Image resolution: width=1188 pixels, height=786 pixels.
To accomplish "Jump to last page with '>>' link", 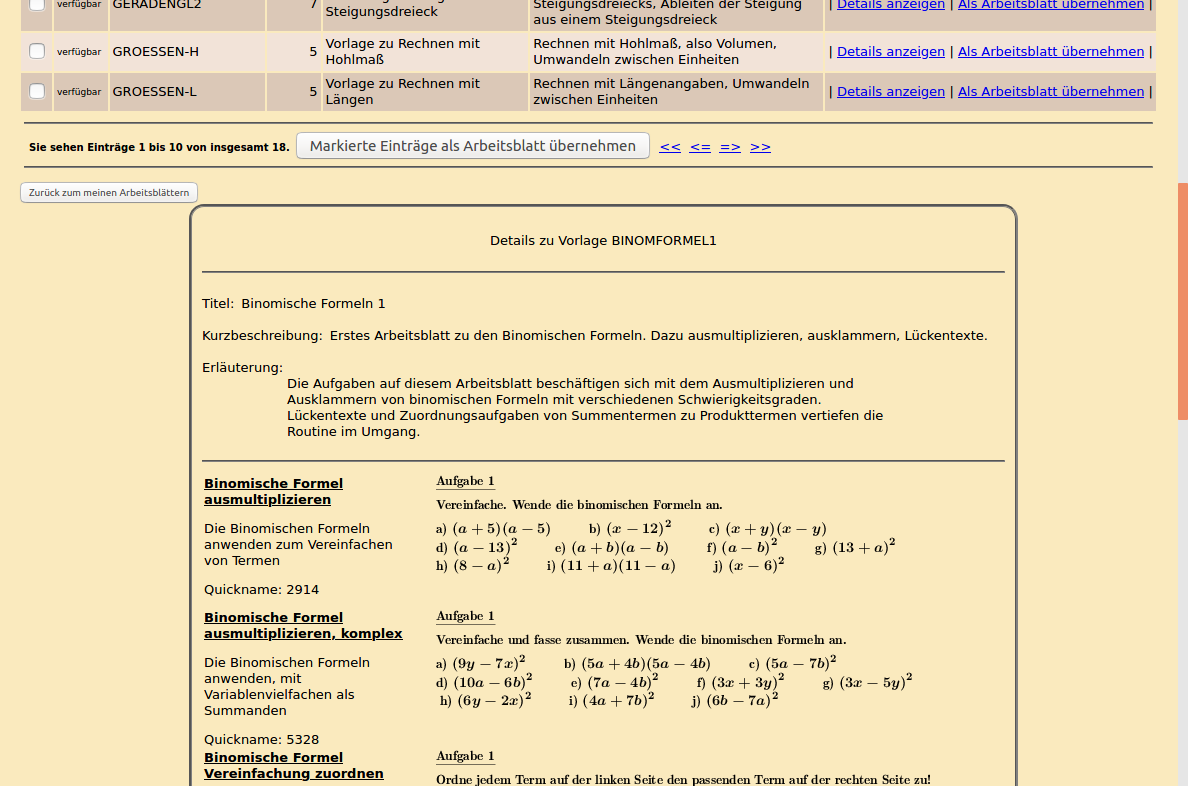I will pyautogui.click(x=760, y=147).
